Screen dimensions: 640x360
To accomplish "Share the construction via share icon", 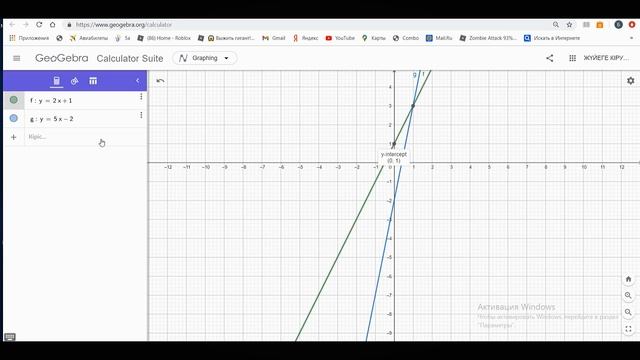I will click(x=550, y=58).
